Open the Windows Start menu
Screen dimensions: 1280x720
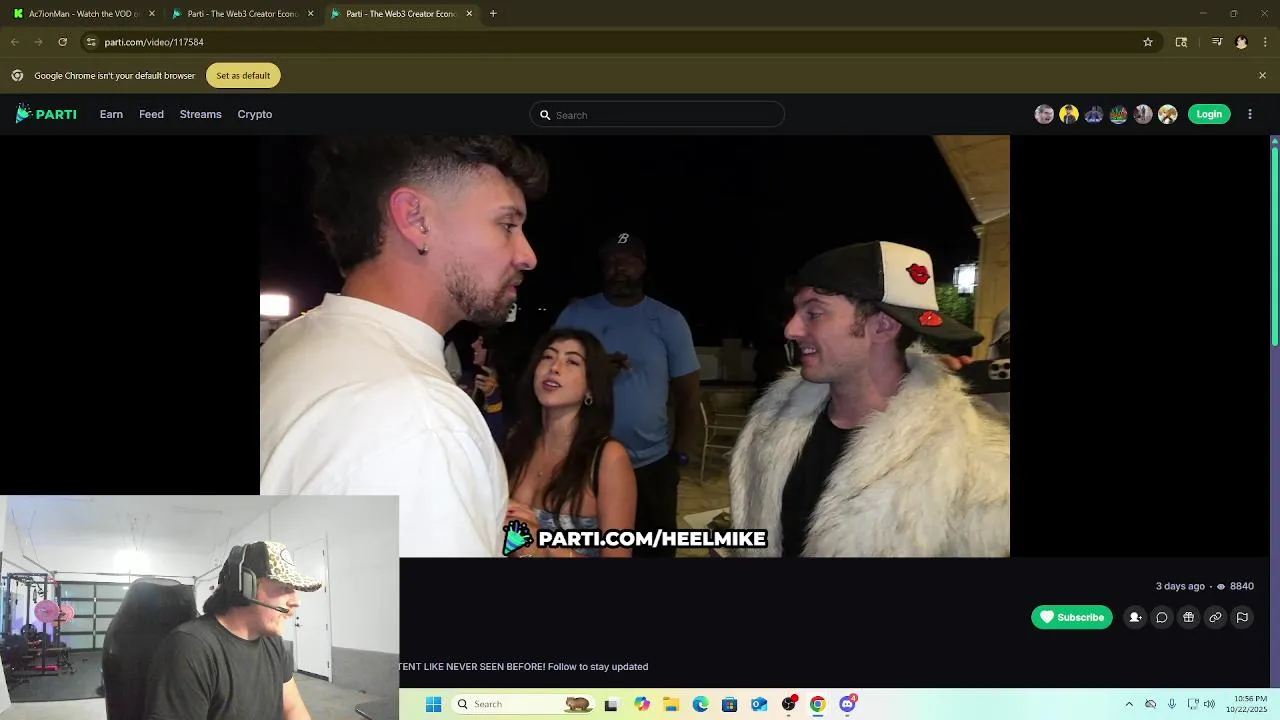433,704
